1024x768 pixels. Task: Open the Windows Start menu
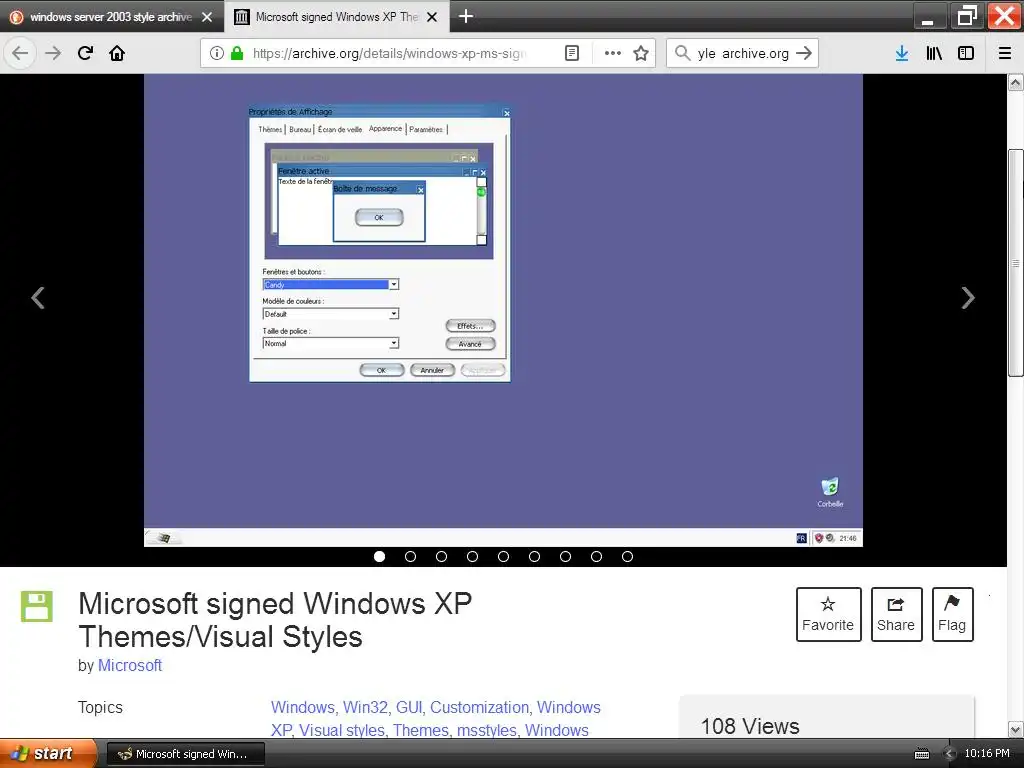click(48, 754)
